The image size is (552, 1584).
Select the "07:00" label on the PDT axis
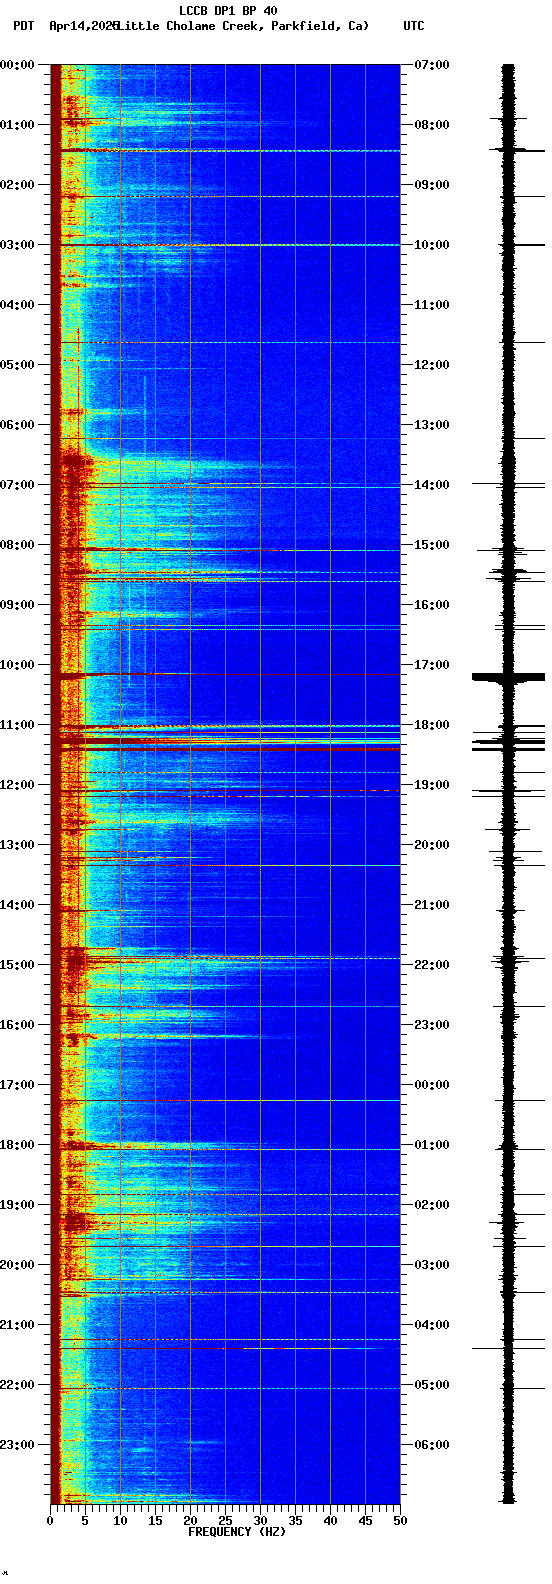pyautogui.click(x=17, y=485)
